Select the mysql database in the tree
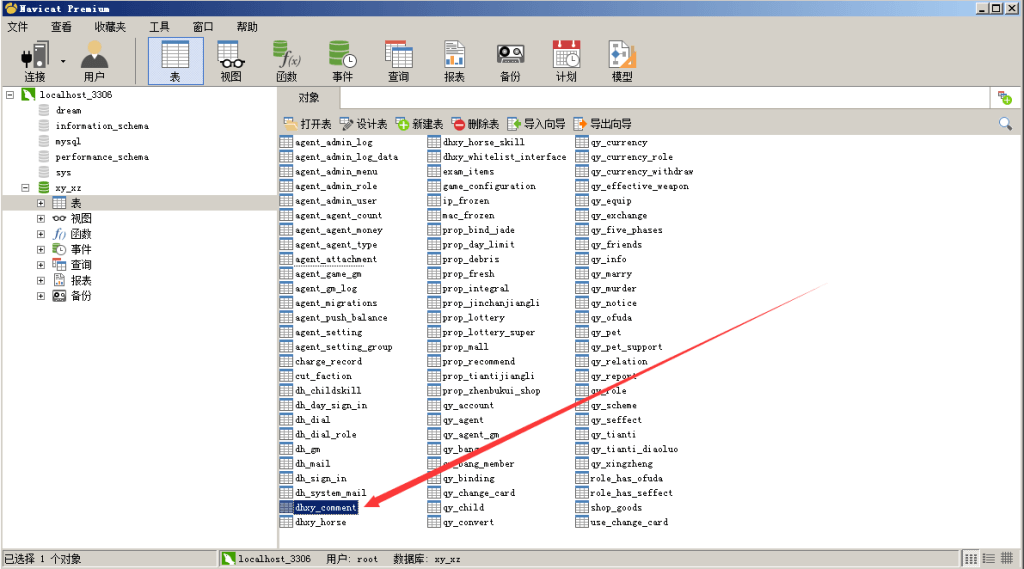The image size is (1024, 569). 68,142
